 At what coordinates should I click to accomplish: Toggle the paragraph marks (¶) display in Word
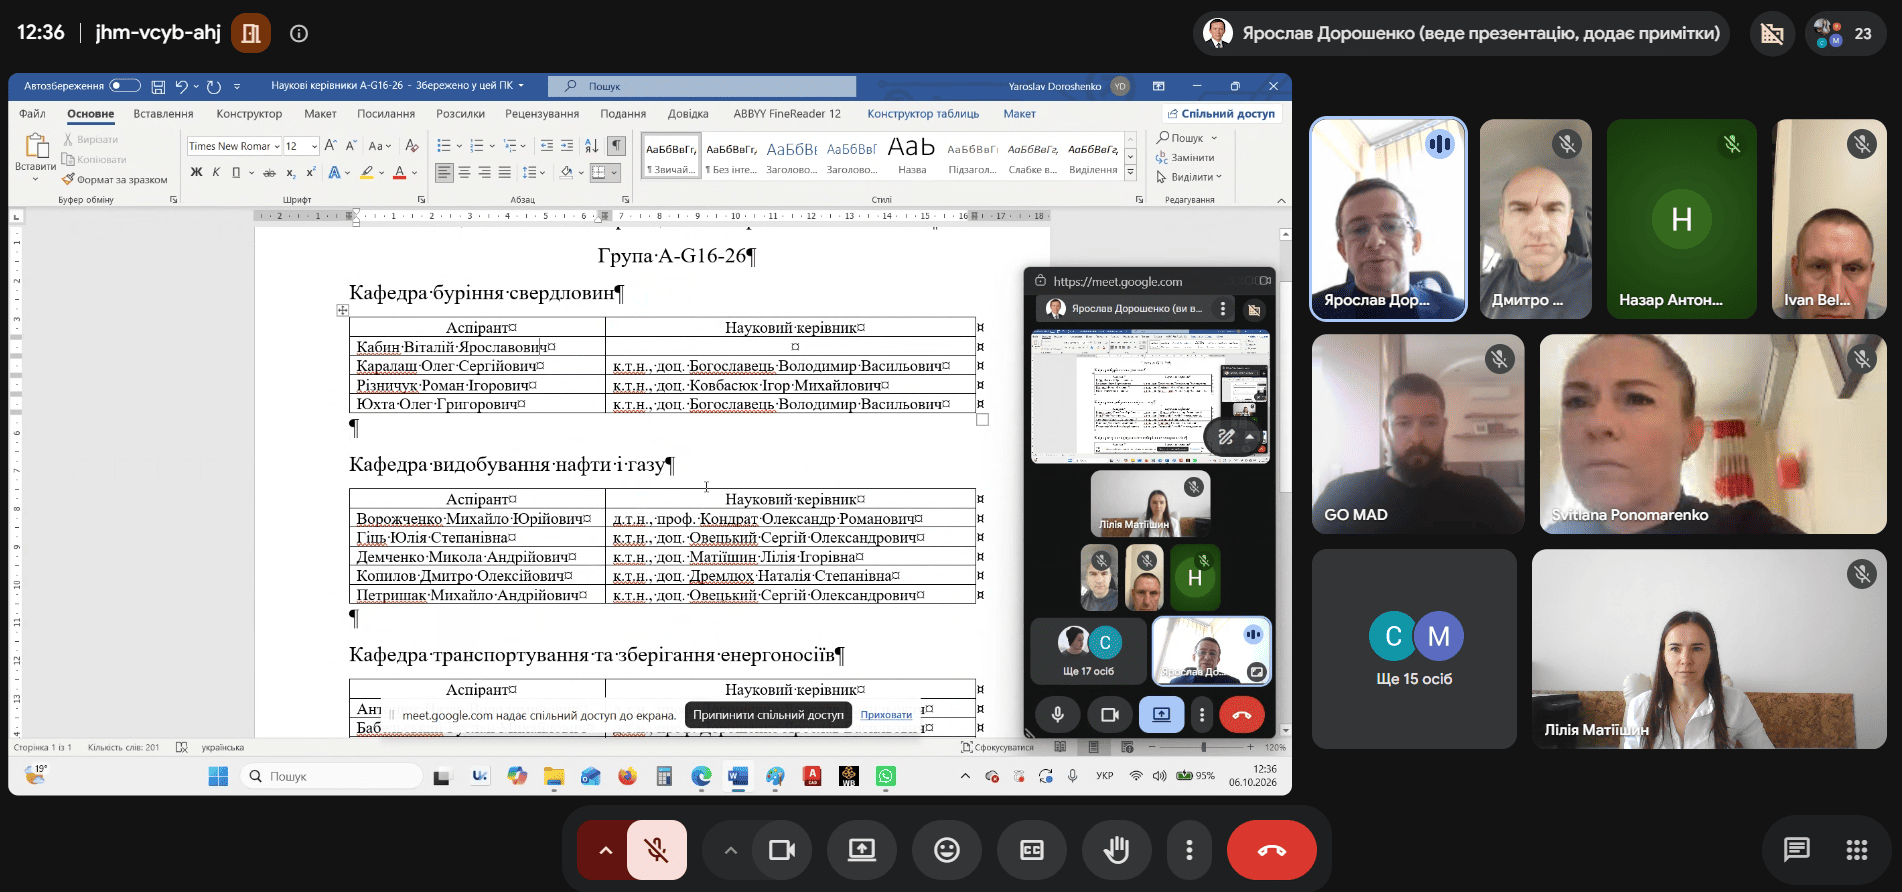(617, 146)
